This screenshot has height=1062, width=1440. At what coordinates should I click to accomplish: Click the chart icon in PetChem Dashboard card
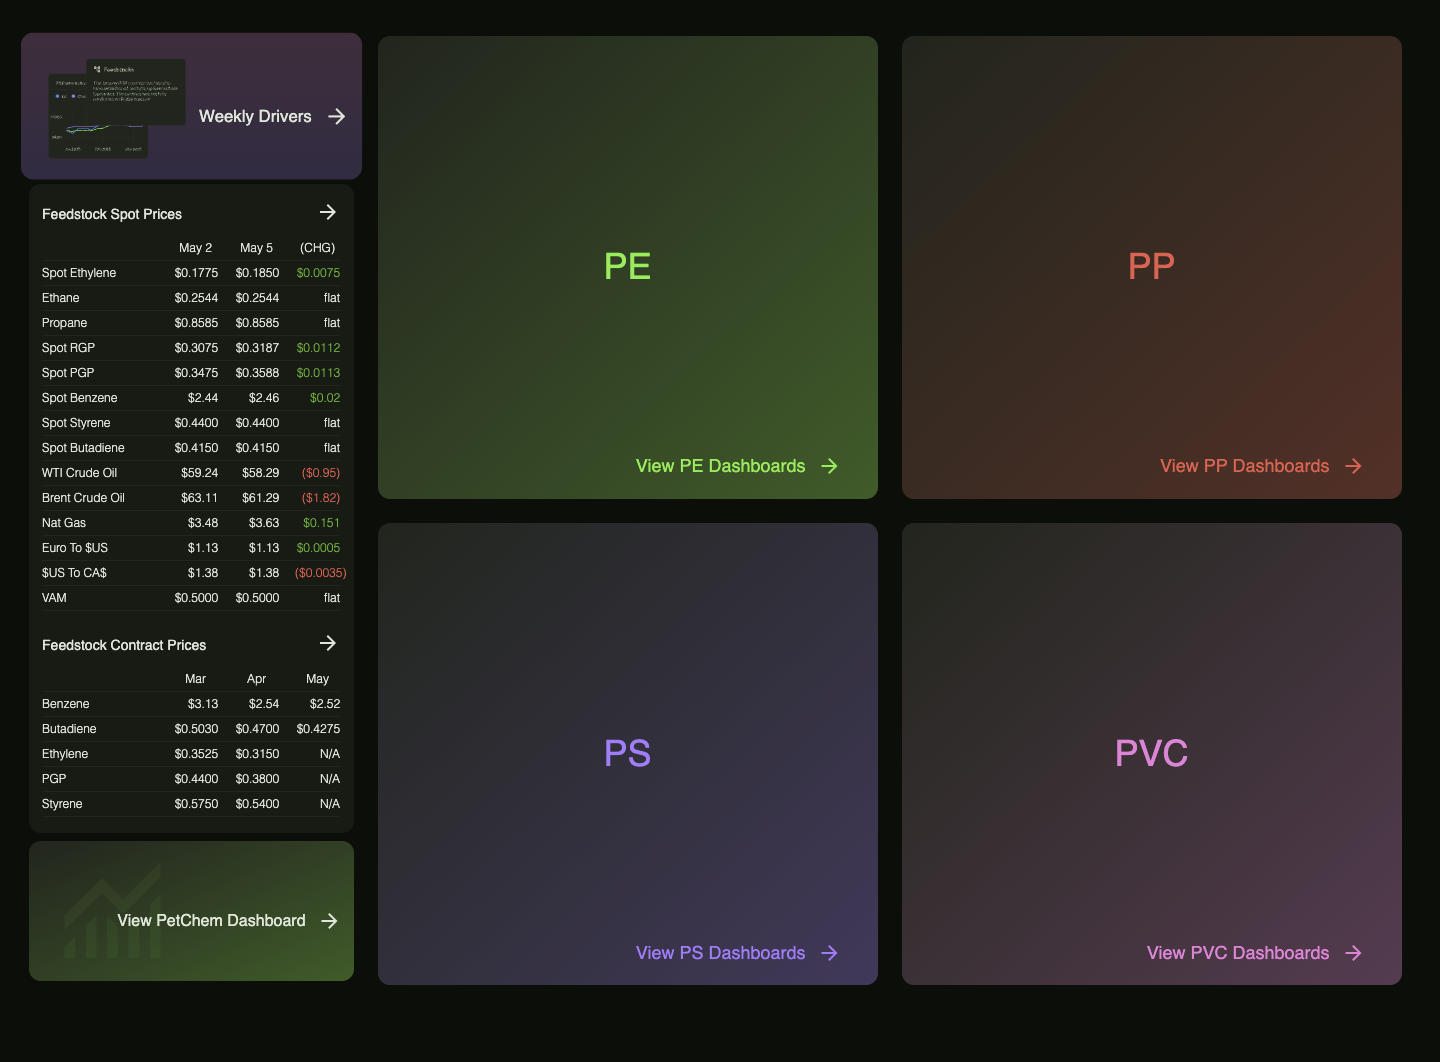point(113,911)
